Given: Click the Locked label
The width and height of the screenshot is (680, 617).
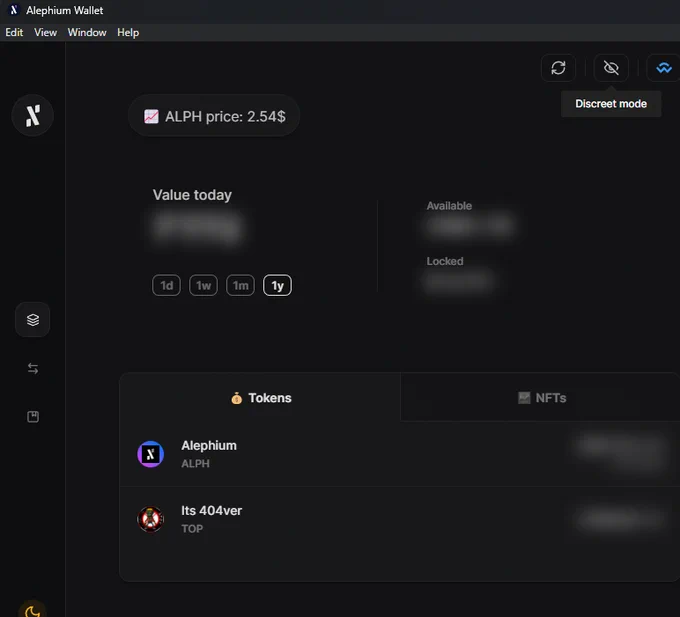Looking at the screenshot, I should point(445,261).
